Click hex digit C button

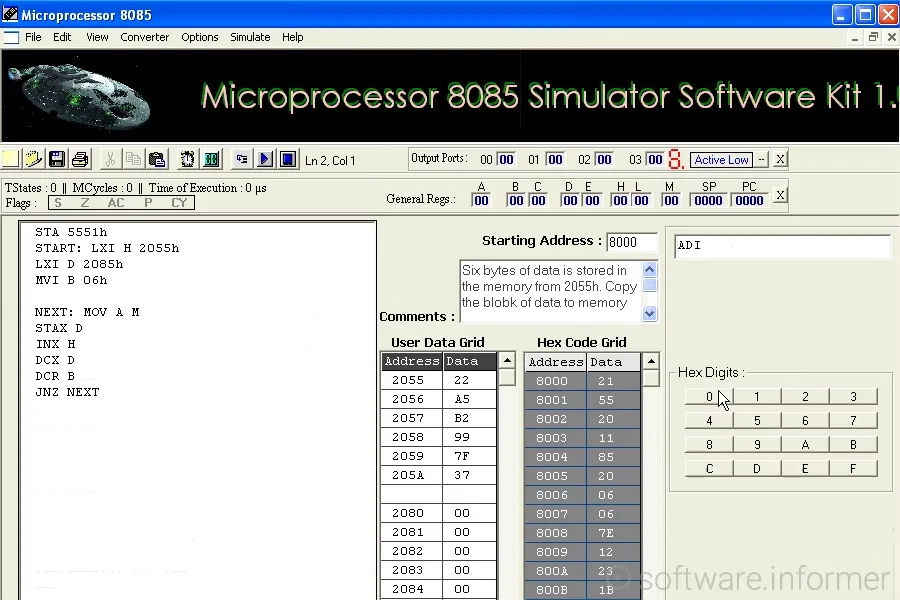point(709,469)
